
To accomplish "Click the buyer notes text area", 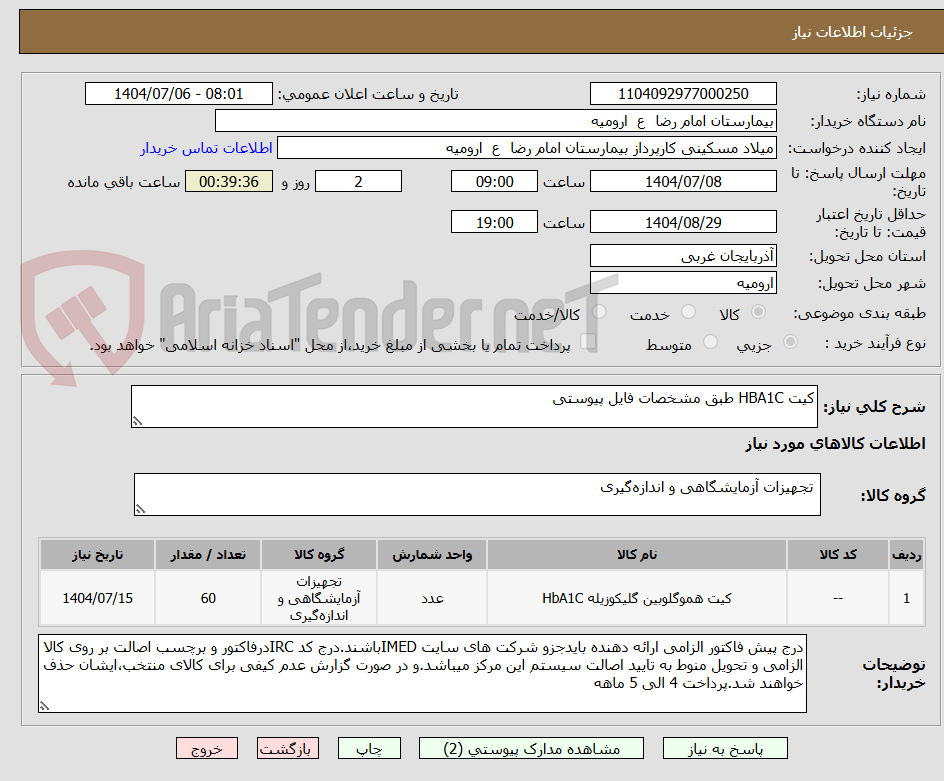I will point(423,673).
